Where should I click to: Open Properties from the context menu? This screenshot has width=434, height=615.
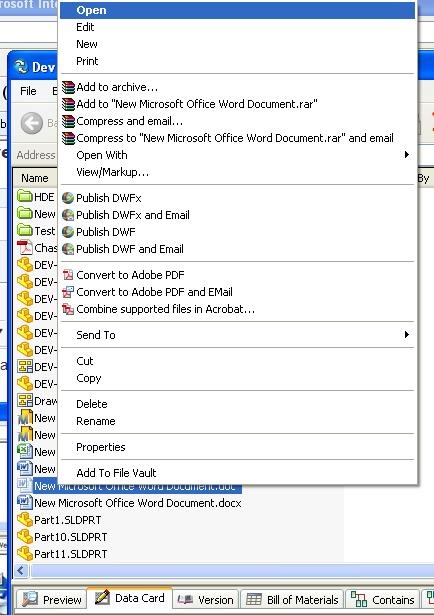237,447
